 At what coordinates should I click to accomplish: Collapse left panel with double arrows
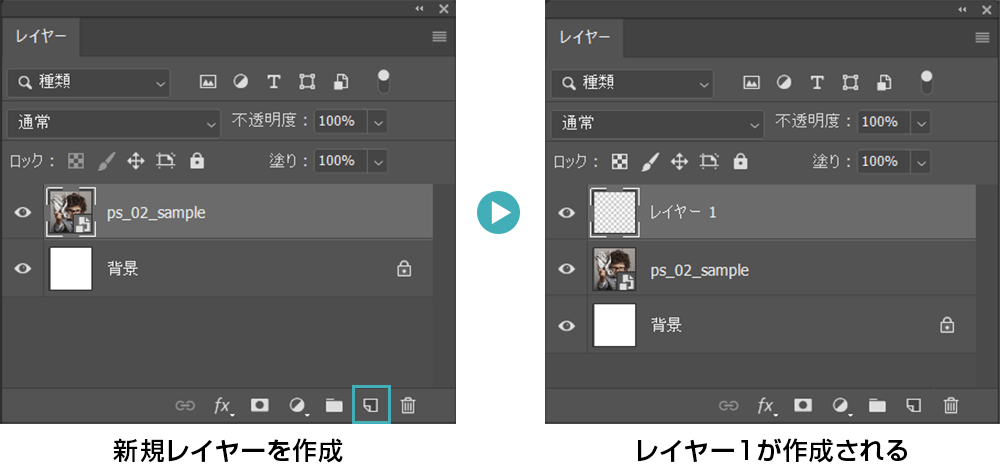coord(419,8)
